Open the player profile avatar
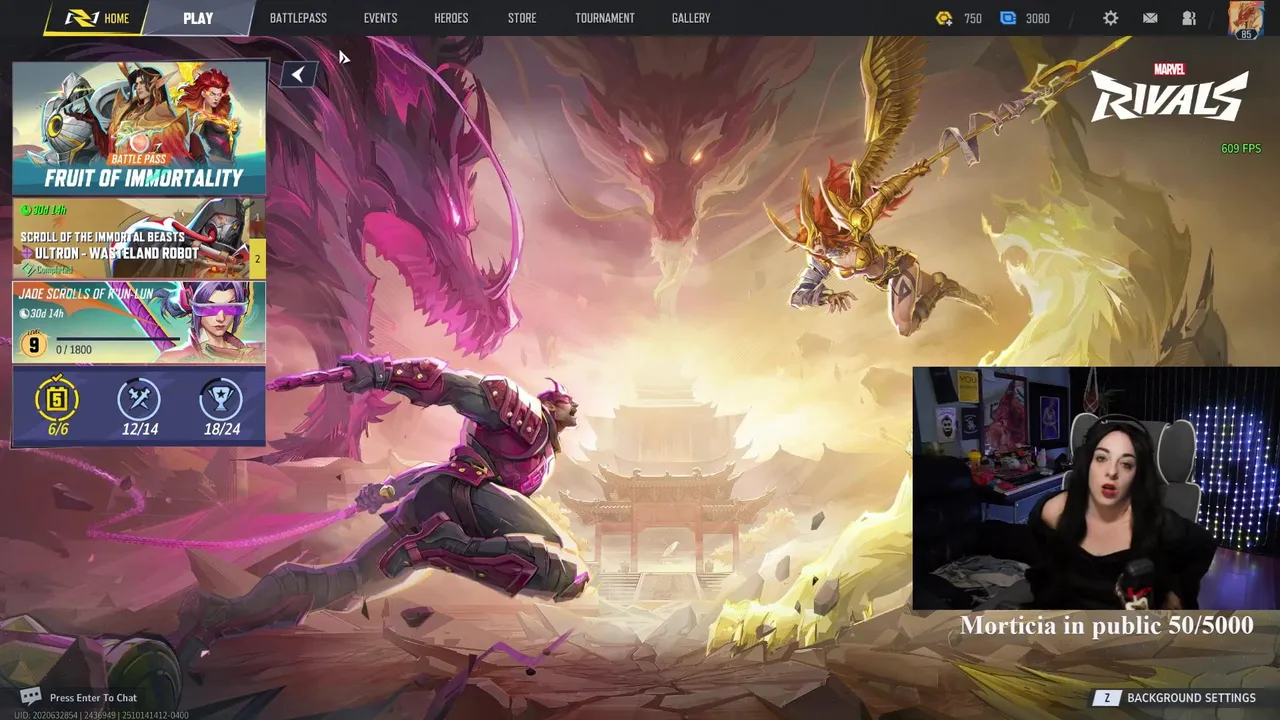This screenshot has height=720, width=1280. (x=1245, y=19)
